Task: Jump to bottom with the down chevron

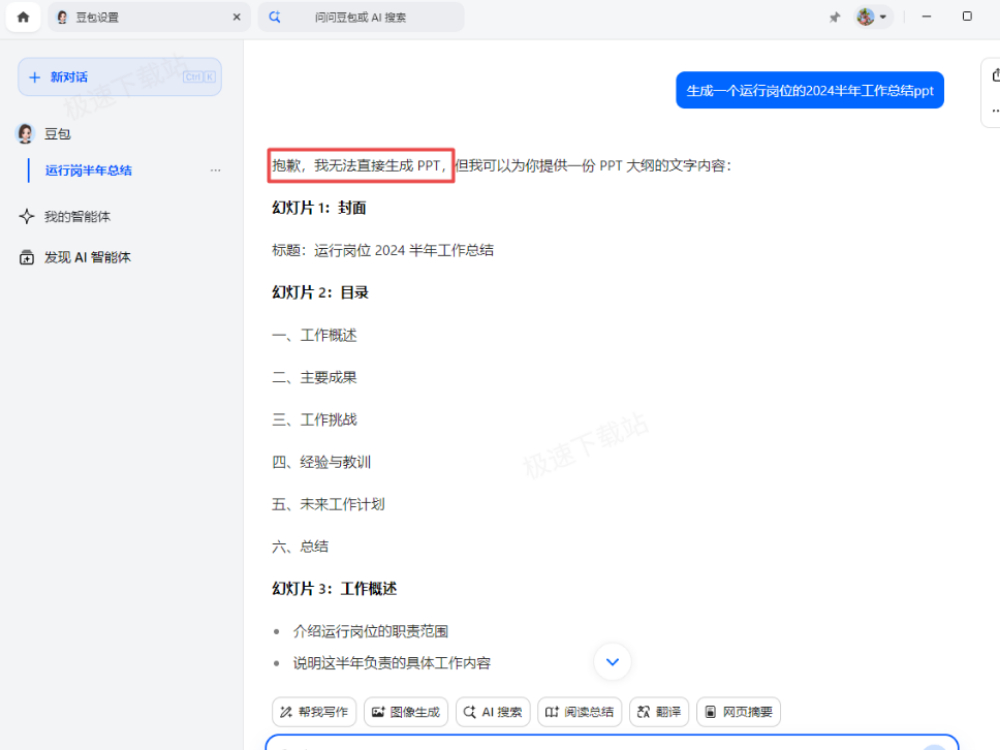Action: click(612, 662)
